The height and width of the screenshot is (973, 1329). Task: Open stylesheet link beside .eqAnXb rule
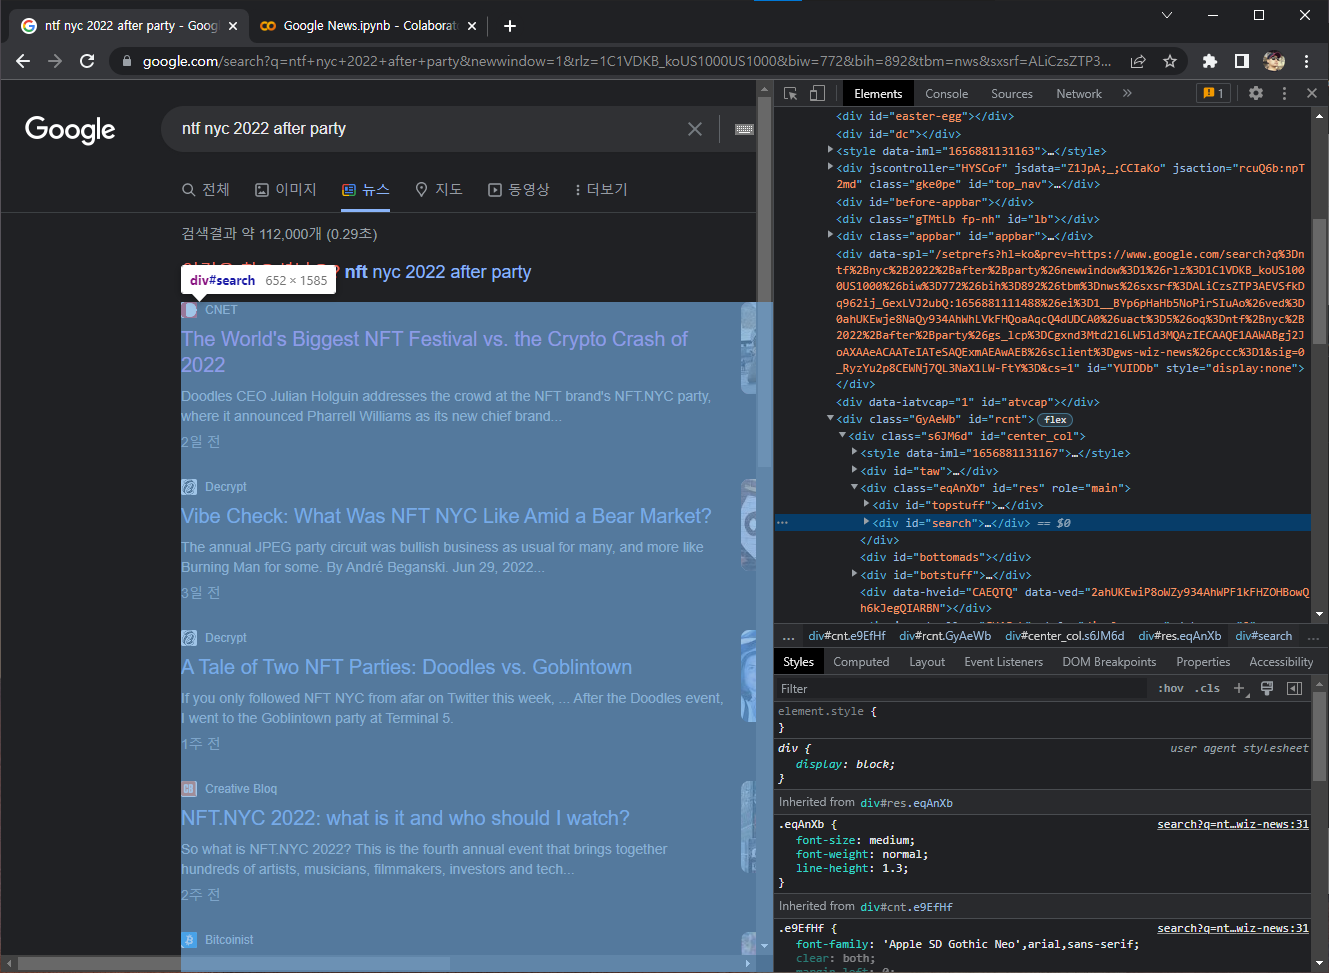[1232, 824]
